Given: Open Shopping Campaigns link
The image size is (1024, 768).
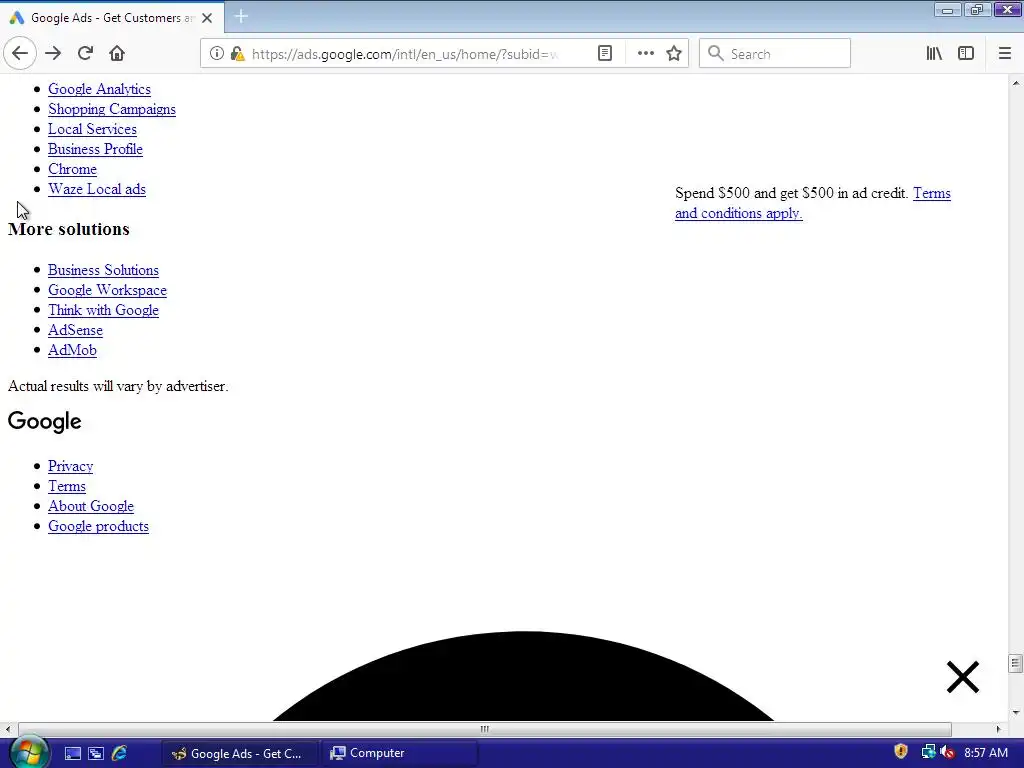Looking at the screenshot, I should click(x=112, y=109).
